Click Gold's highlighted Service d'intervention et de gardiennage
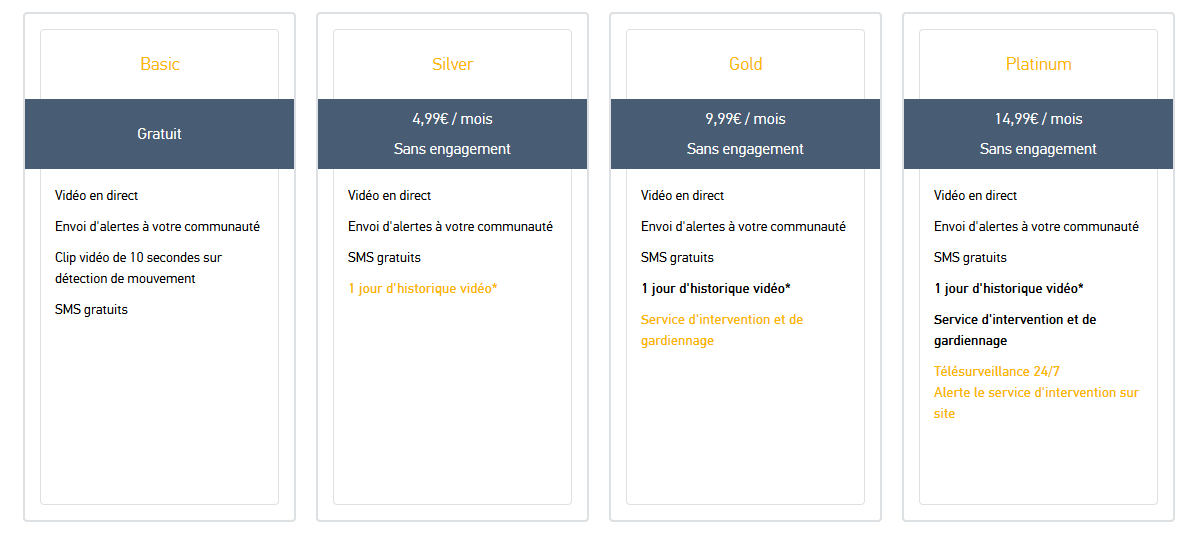 [x=722, y=330]
